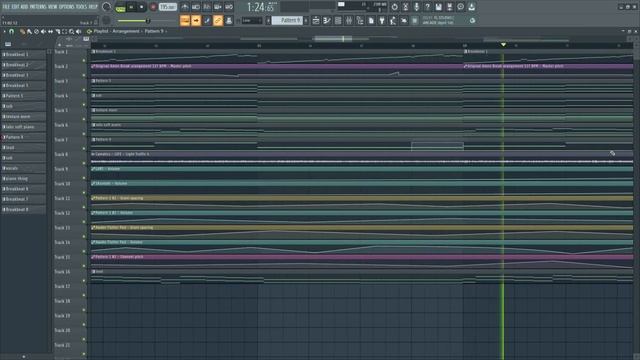The width and height of the screenshot is (640, 360).
Task: Toggle the orange multilink chain button
Action: 218,20
